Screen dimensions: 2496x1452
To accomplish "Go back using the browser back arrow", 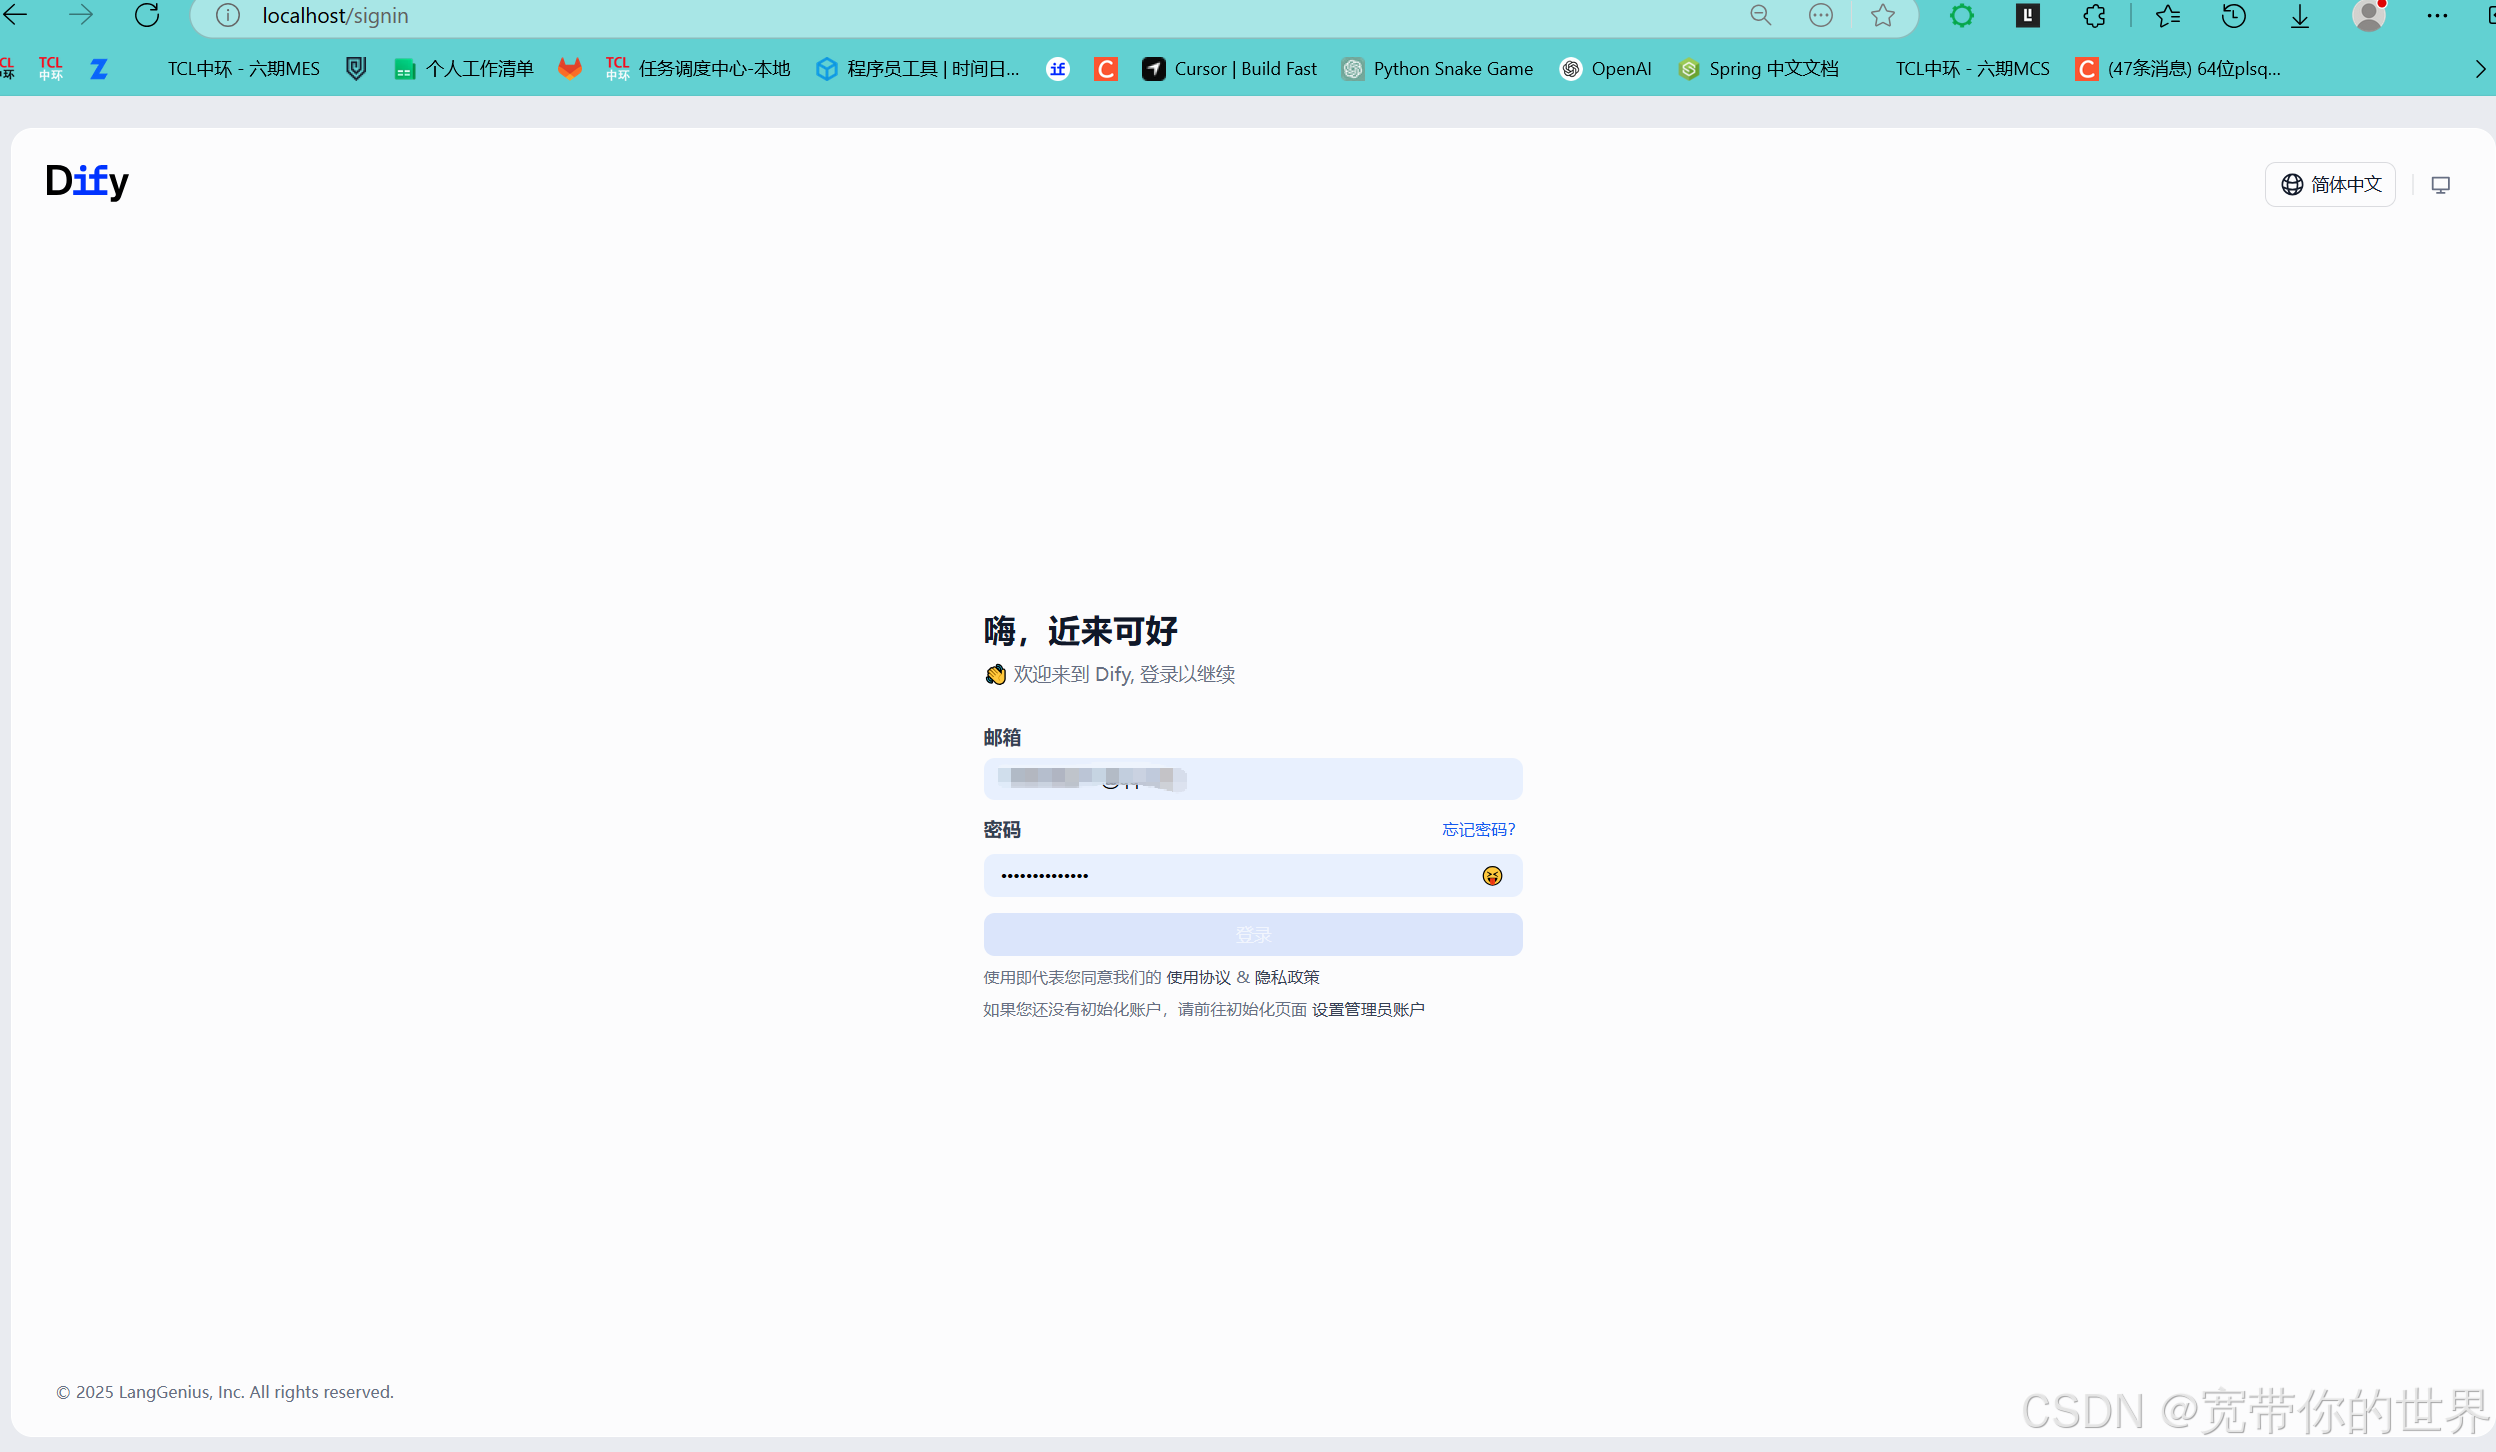I will pyautogui.click(x=16, y=15).
